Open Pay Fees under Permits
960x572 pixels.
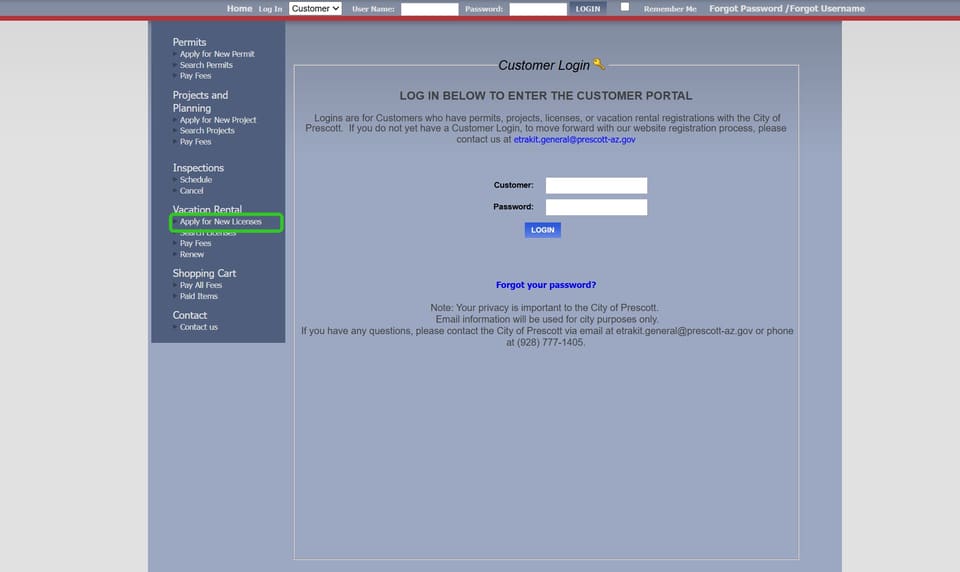pos(195,76)
